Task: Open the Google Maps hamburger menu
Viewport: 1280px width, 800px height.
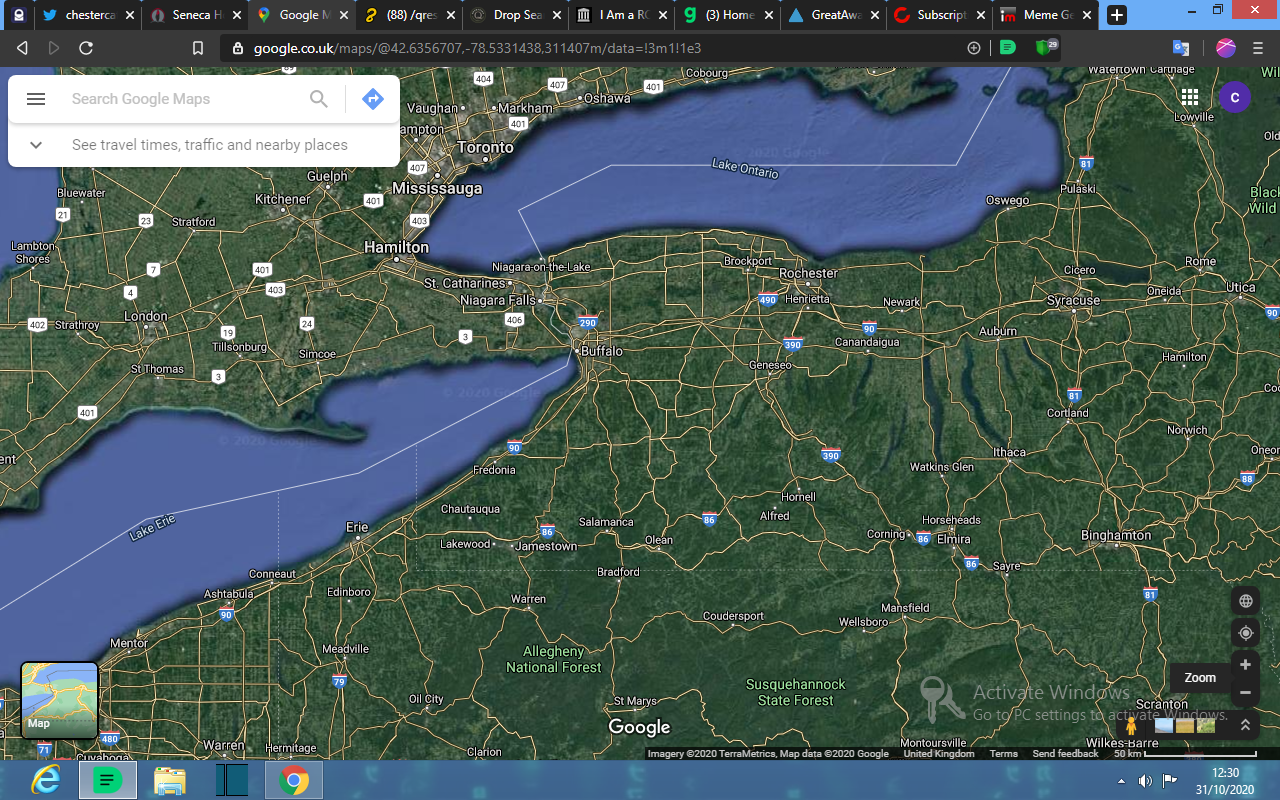Action: click(x=36, y=99)
